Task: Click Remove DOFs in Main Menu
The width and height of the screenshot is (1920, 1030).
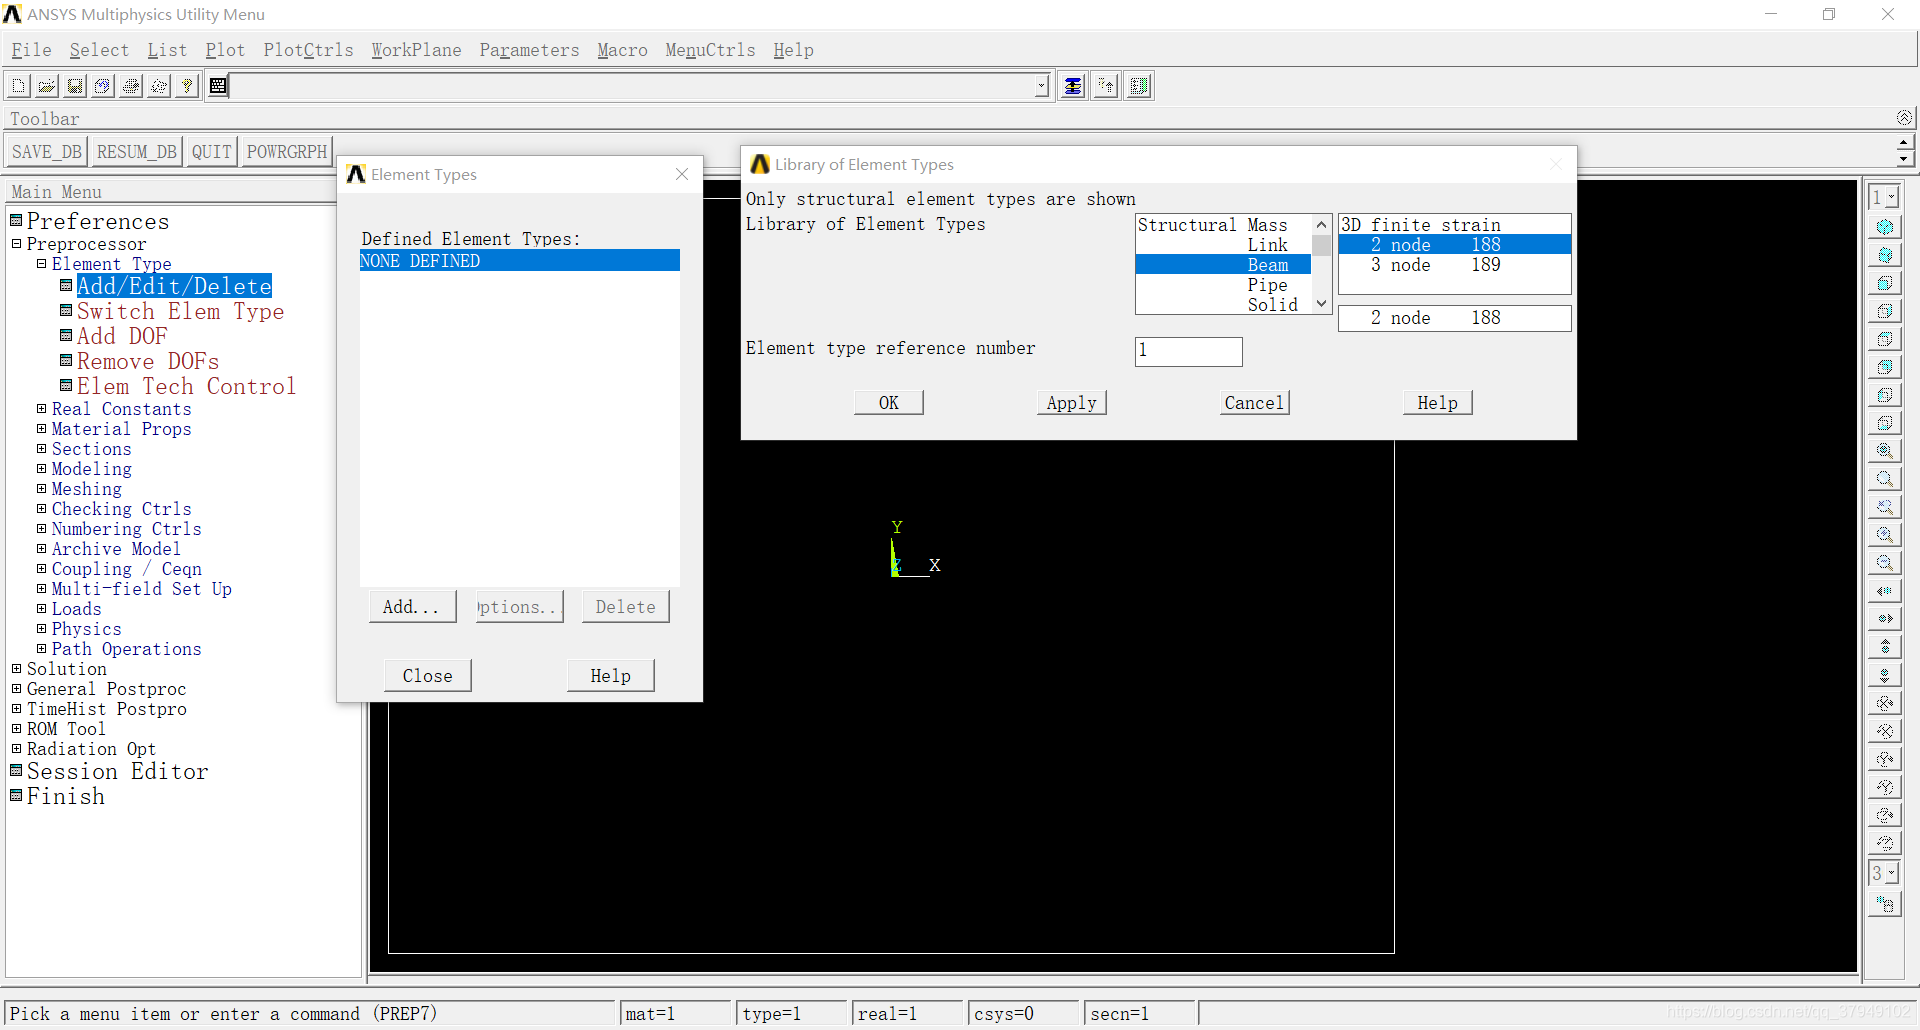Action: (x=148, y=362)
